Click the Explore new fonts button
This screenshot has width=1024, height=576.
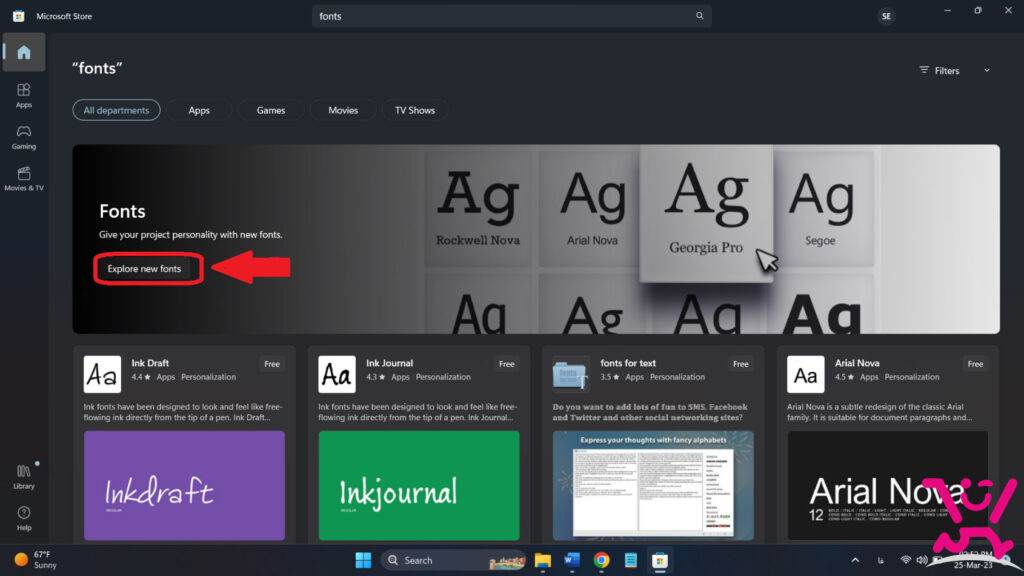point(144,268)
